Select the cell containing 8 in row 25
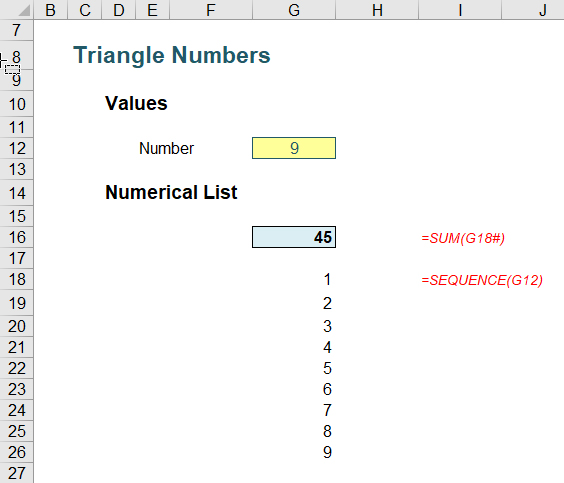Viewport: 564px width, 483px height. (x=294, y=431)
